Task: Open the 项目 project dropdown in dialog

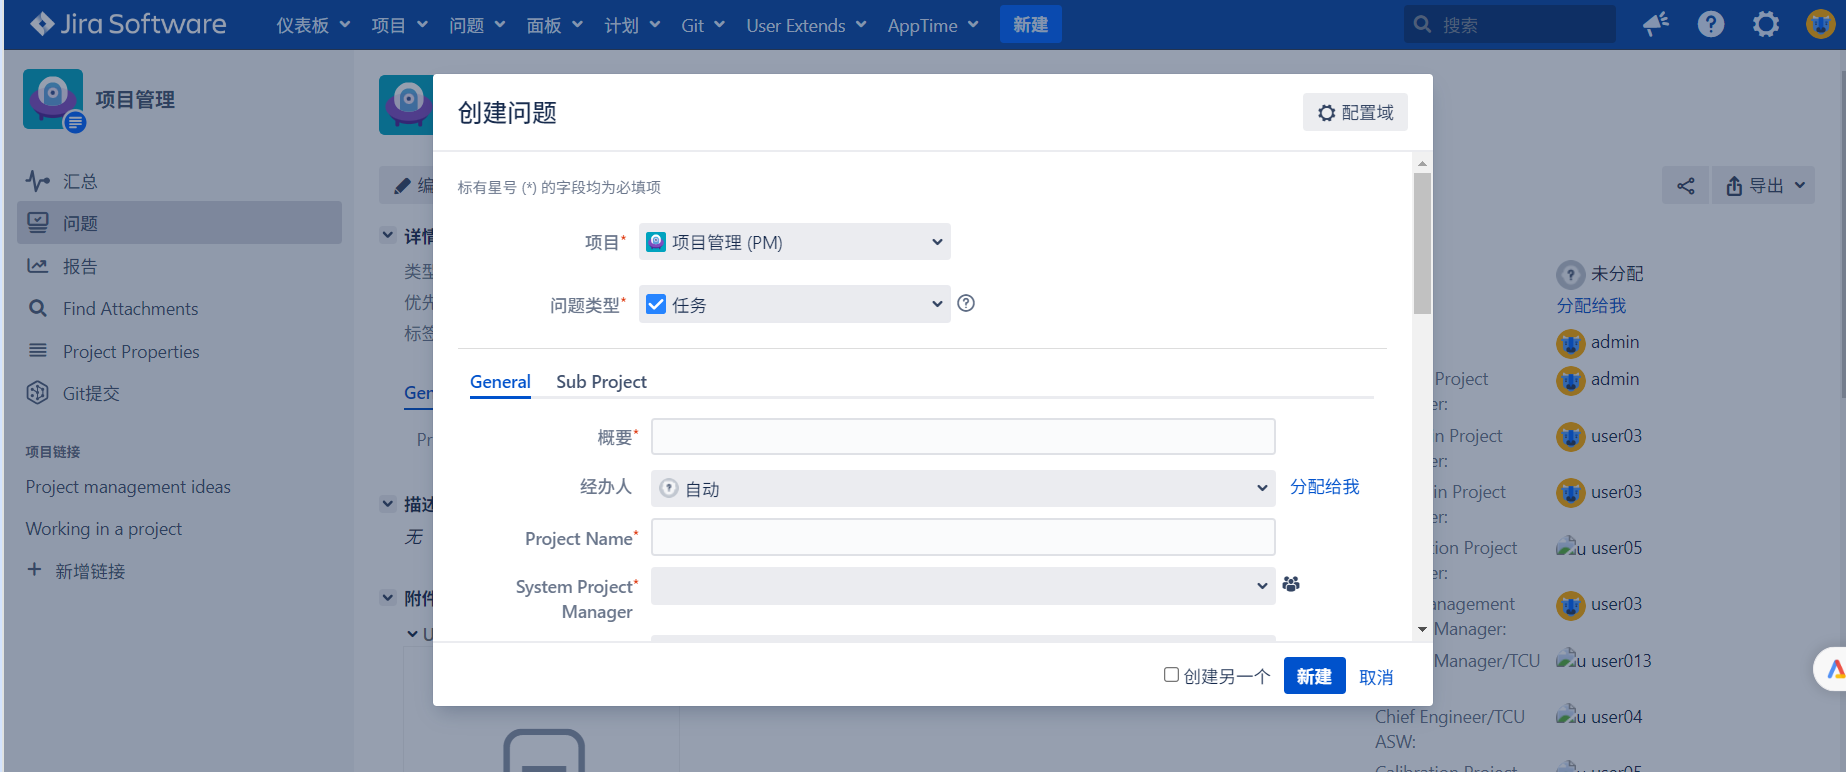Action: pos(794,242)
